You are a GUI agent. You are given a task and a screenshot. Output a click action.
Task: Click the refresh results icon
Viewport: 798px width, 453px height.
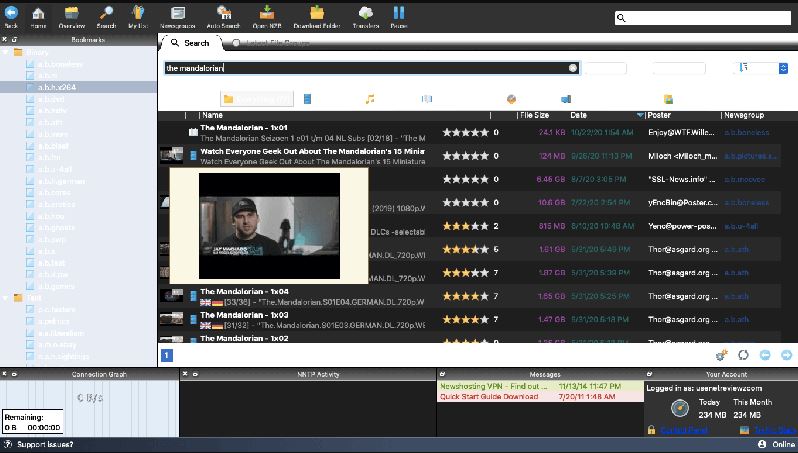click(744, 355)
